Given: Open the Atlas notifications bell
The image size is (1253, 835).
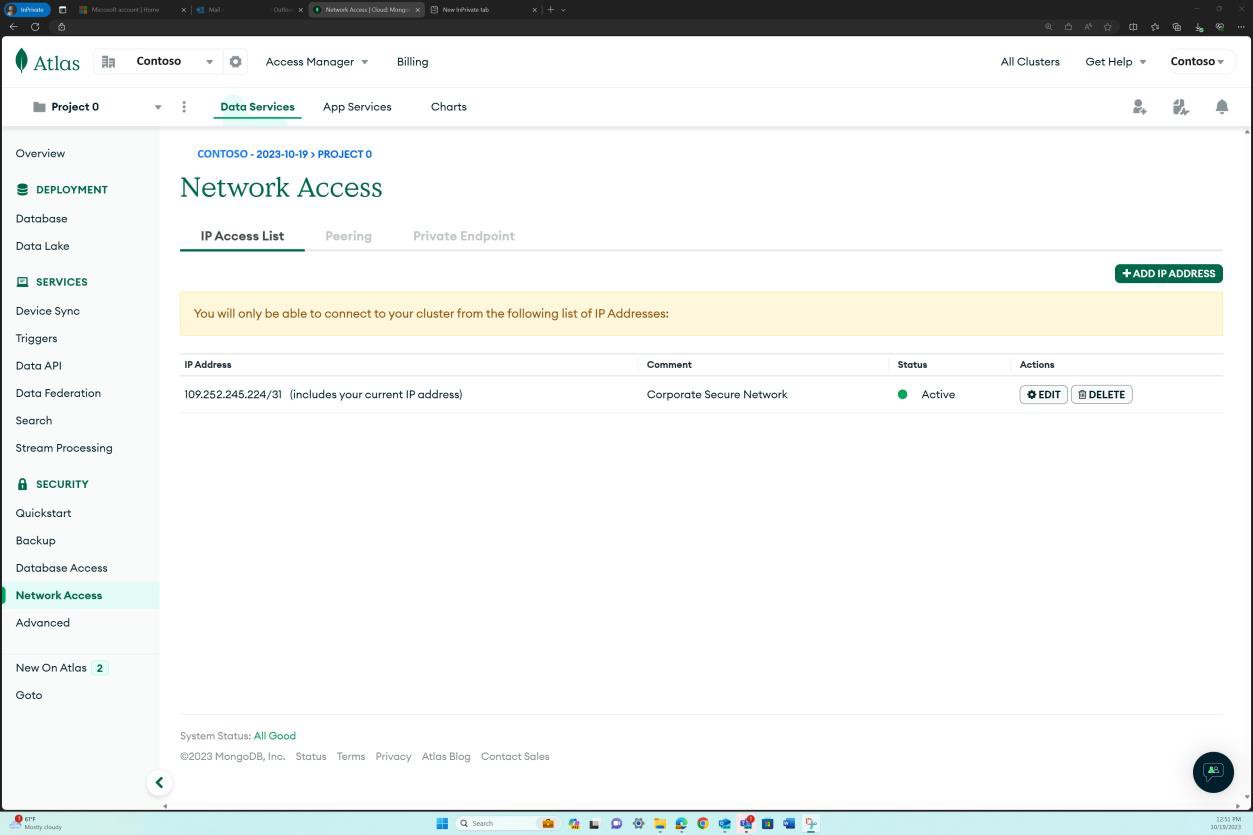Looking at the screenshot, I should [x=1221, y=106].
